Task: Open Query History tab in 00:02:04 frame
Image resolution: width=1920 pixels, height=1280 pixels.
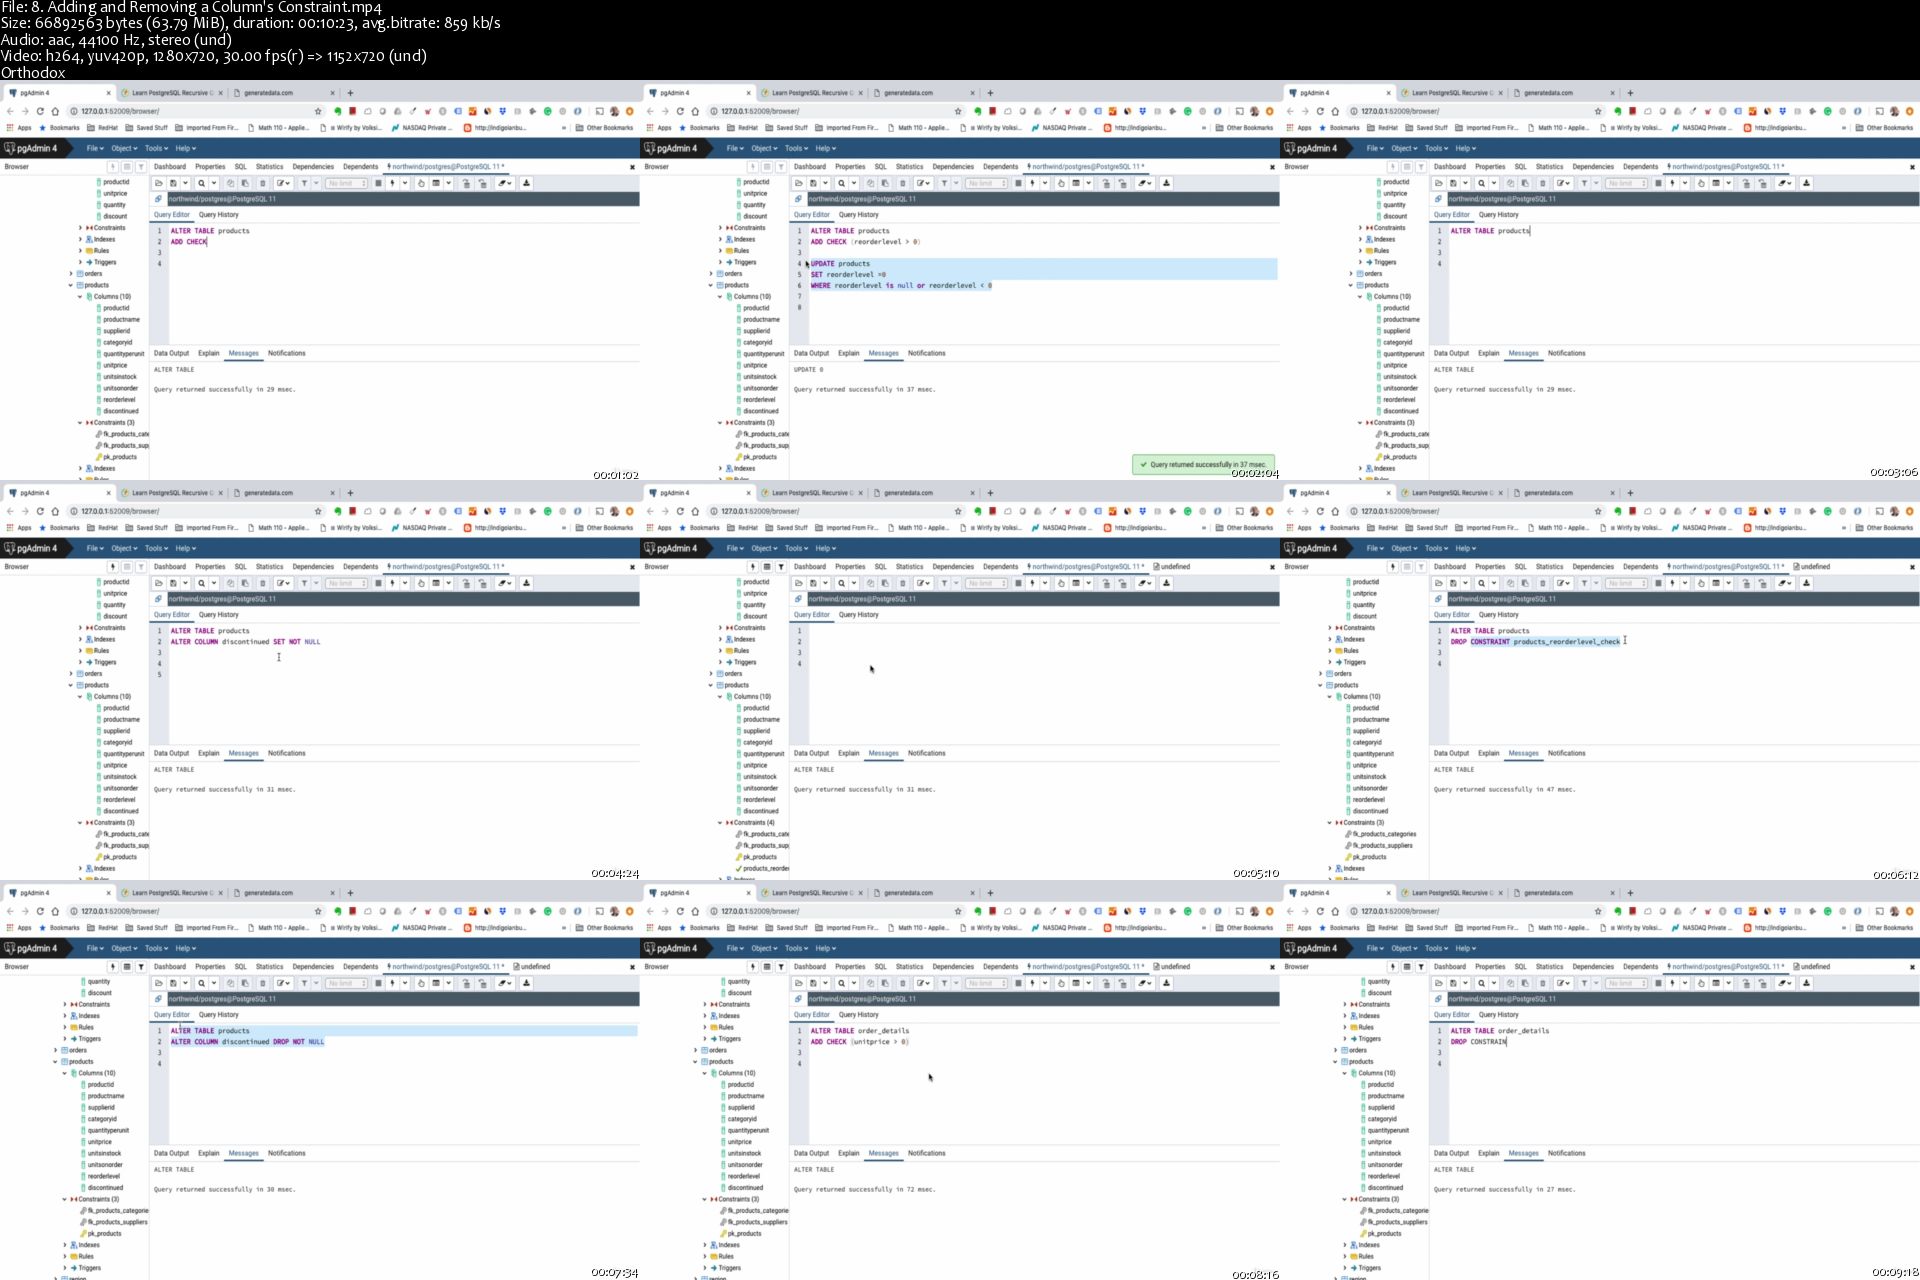Action: tap(858, 215)
